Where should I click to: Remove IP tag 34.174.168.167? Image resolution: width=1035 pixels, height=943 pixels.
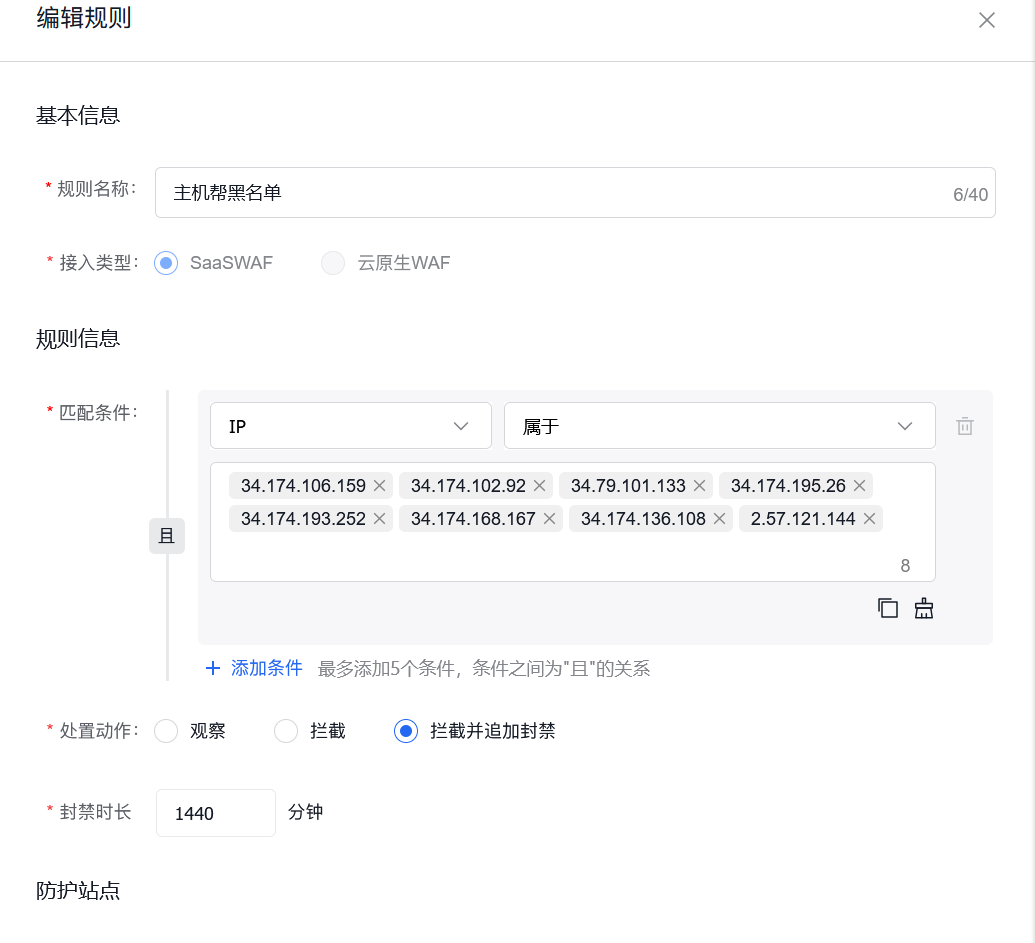549,519
